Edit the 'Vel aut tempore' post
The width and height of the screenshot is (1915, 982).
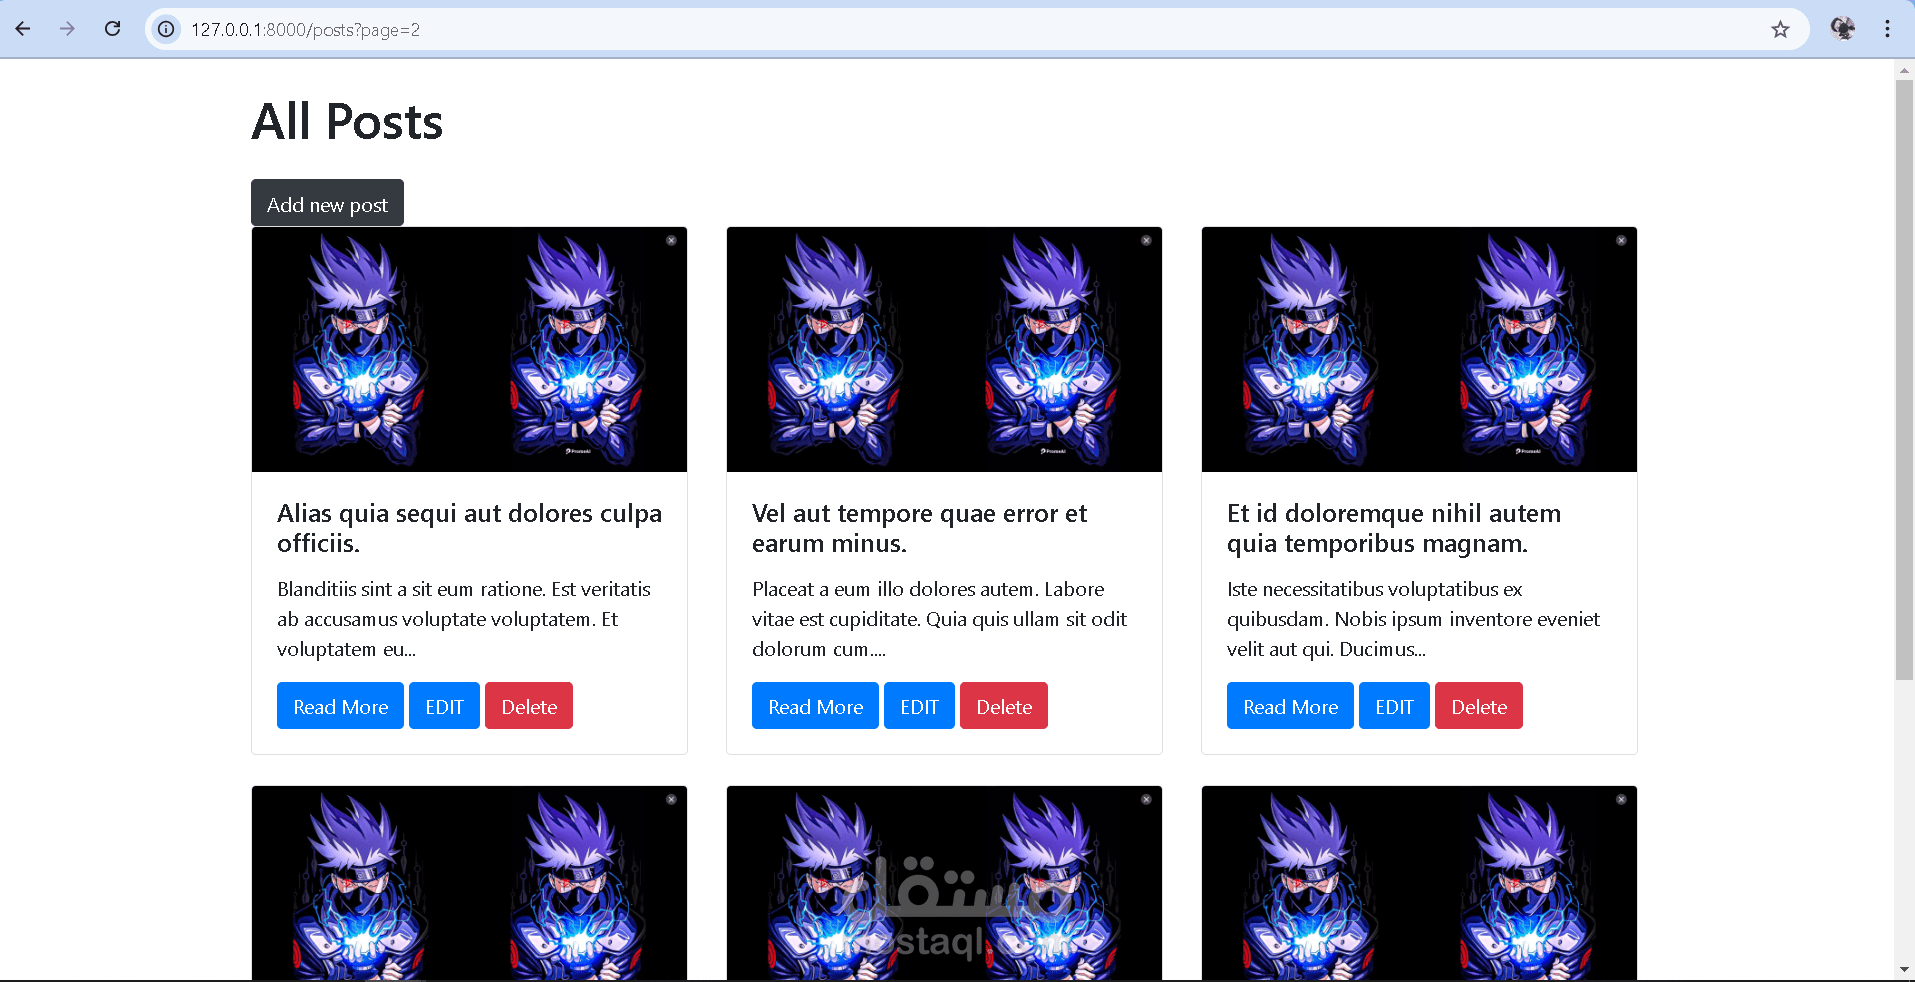pyautogui.click(x=919, y=706)
